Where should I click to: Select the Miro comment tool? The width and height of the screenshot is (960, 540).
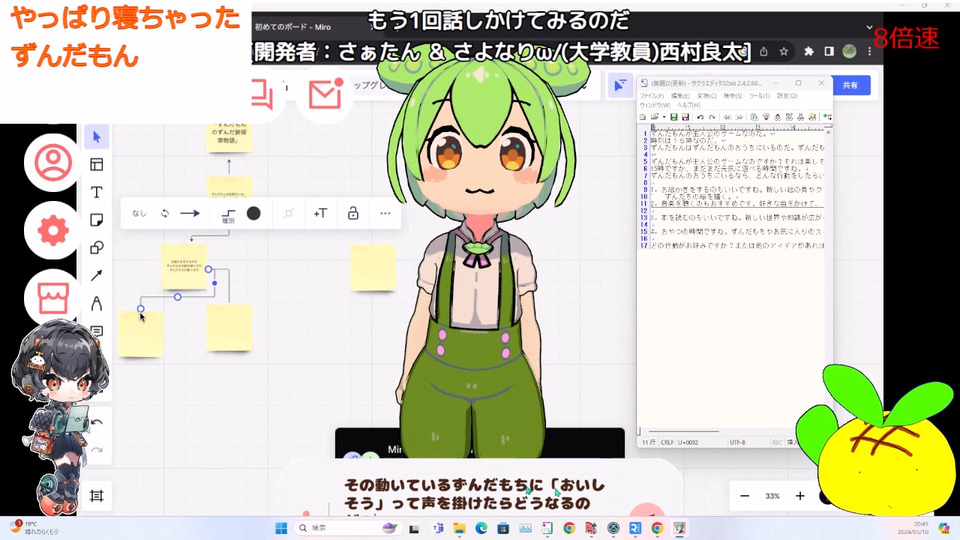click(96, 331)
